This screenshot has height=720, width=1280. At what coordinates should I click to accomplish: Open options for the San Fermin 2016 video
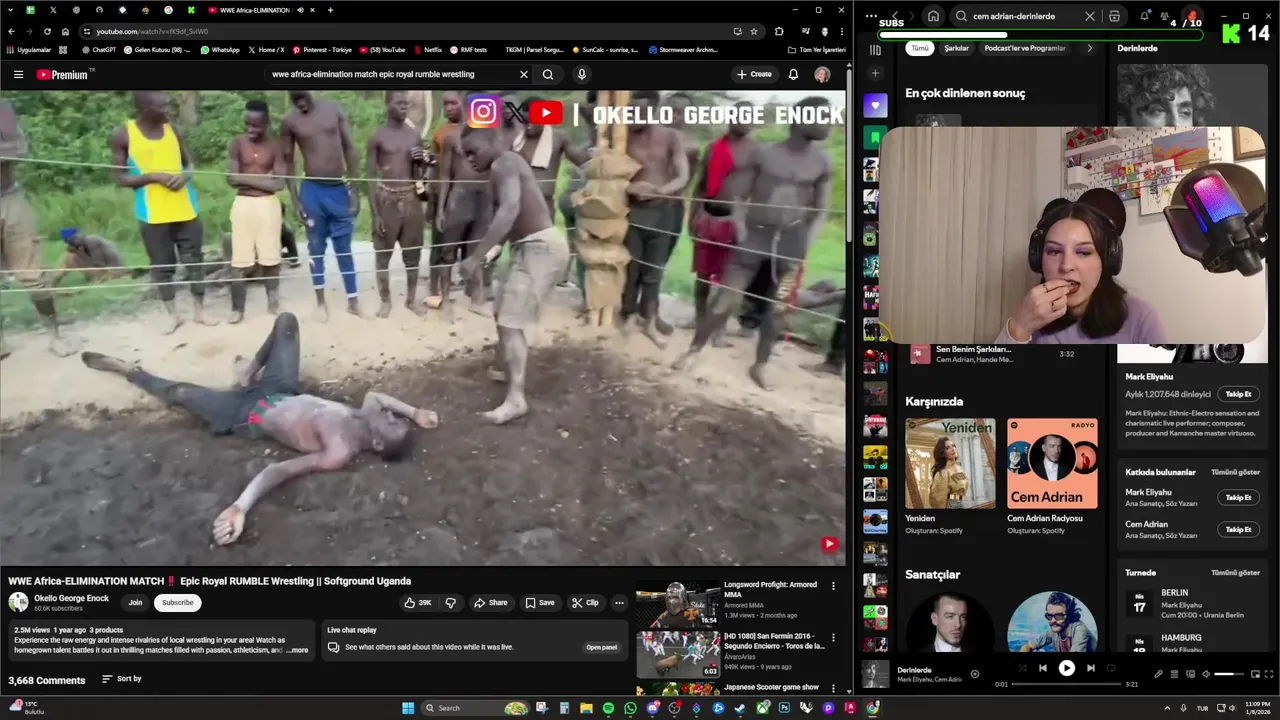coord(833,637)
